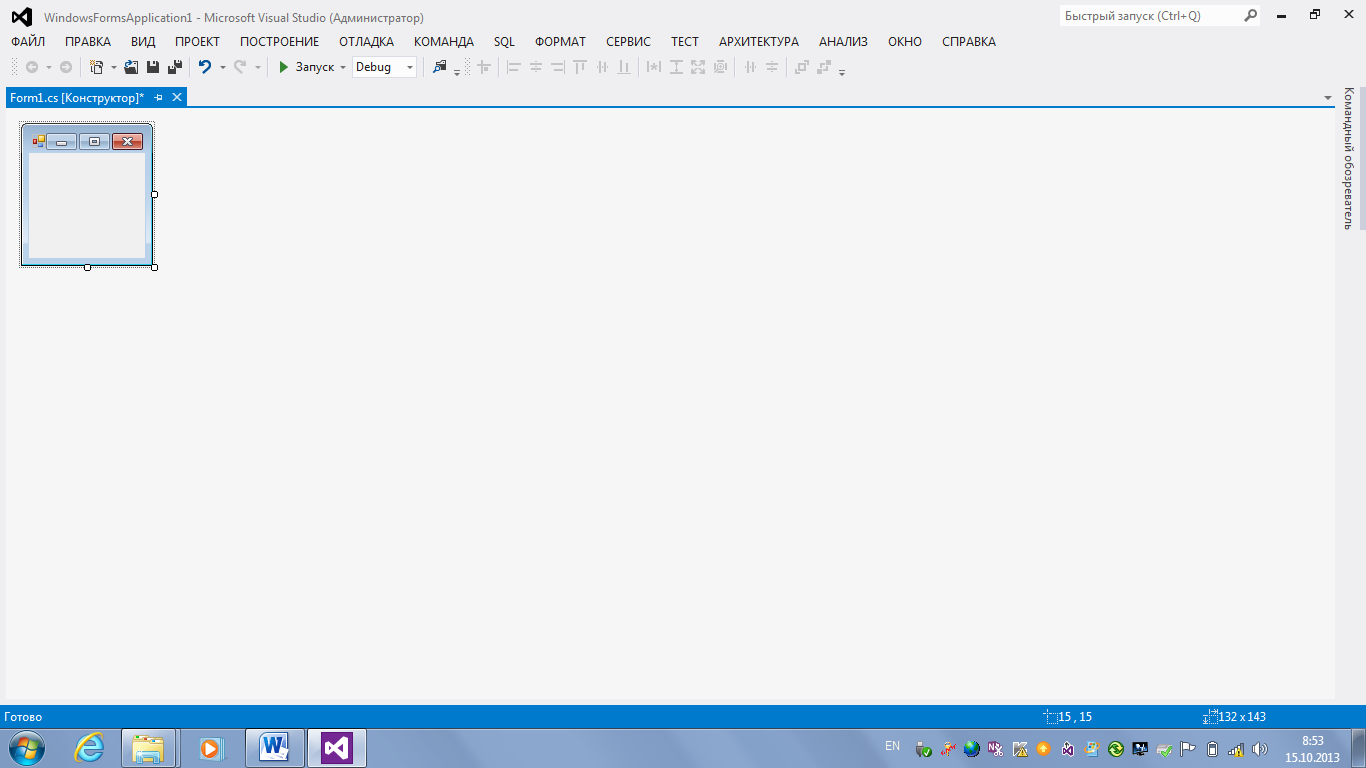Close the Form1.cs designer tab
The width and height of the screenshot is (1366, 768).
click(177, 97)
